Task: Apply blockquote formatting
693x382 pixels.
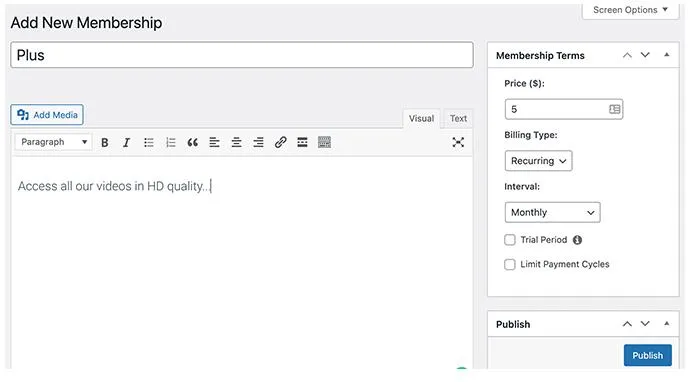Action: pos(192,142)
